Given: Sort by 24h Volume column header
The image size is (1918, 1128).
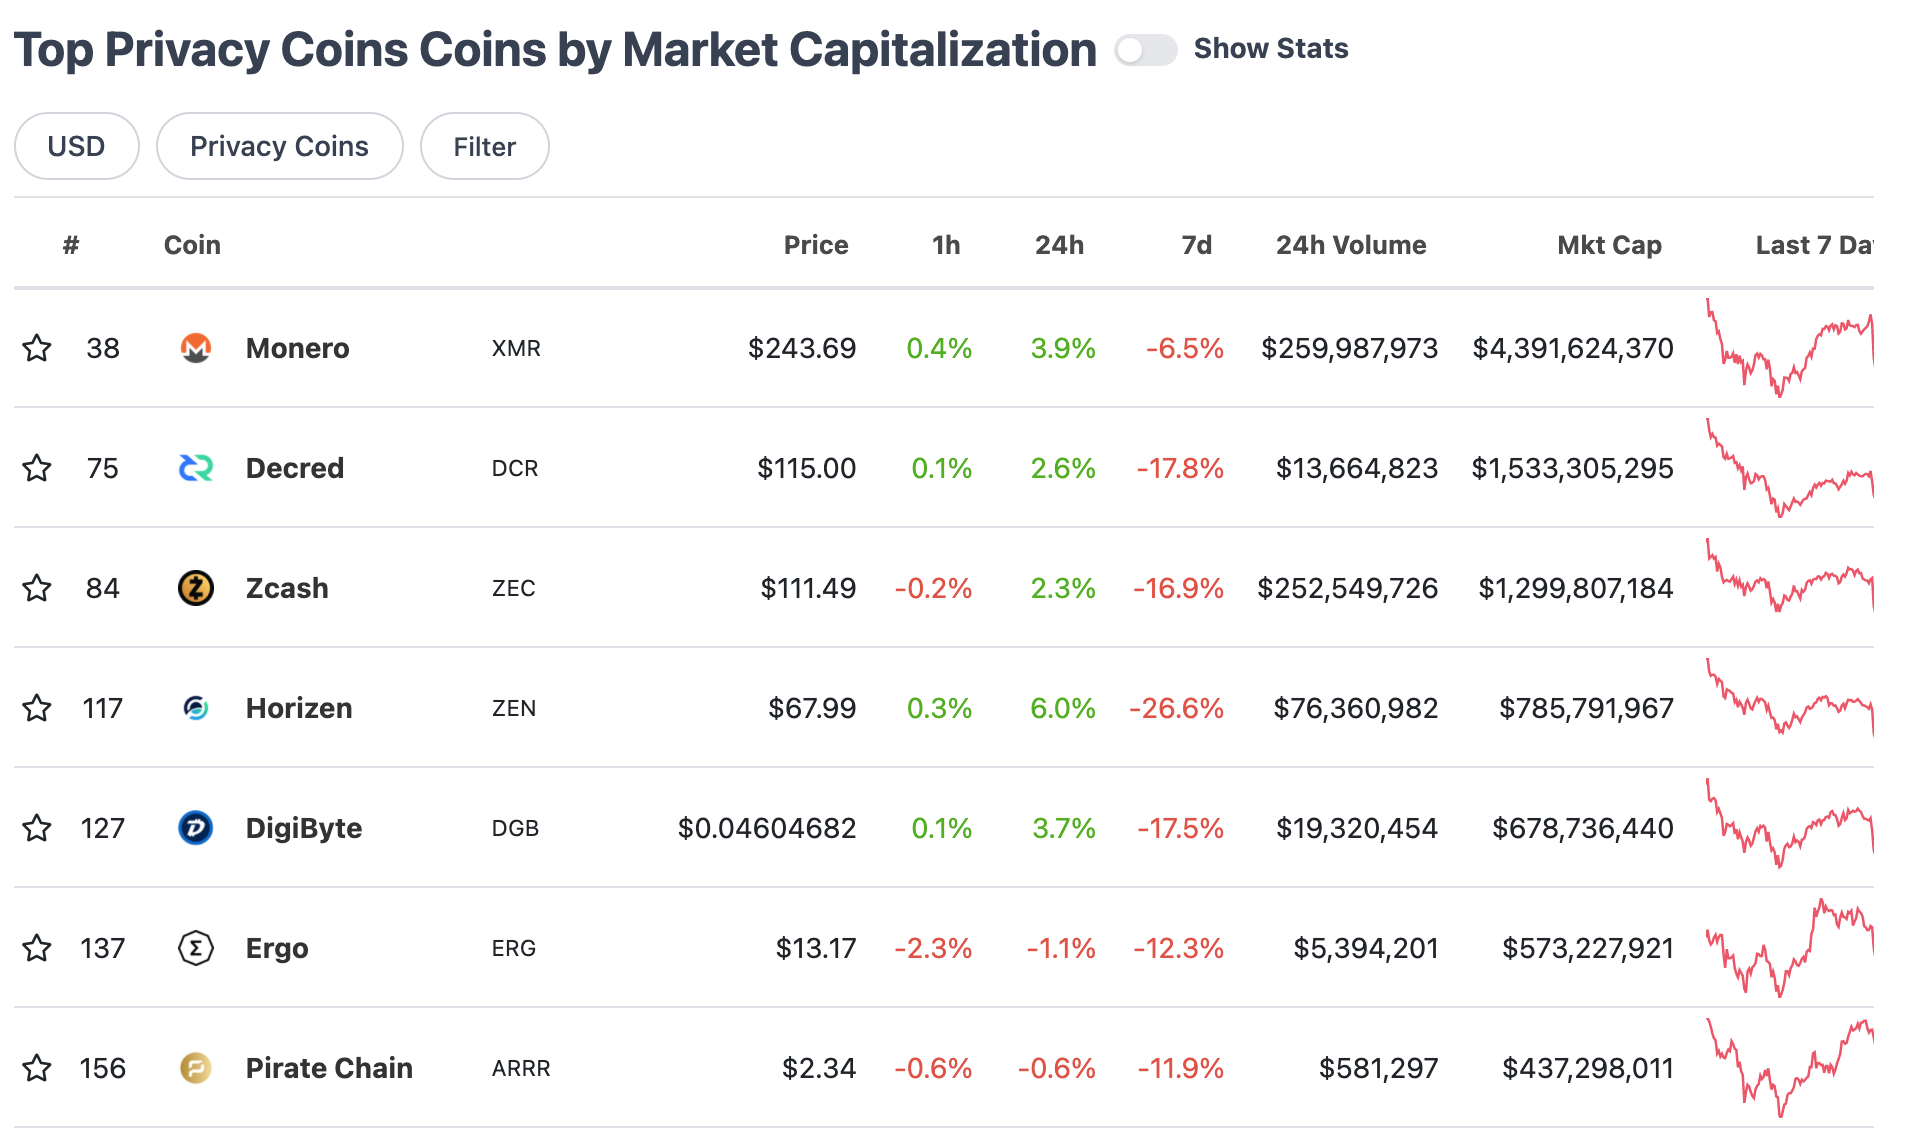Looking at the screenshot, I should [1350, 245].
